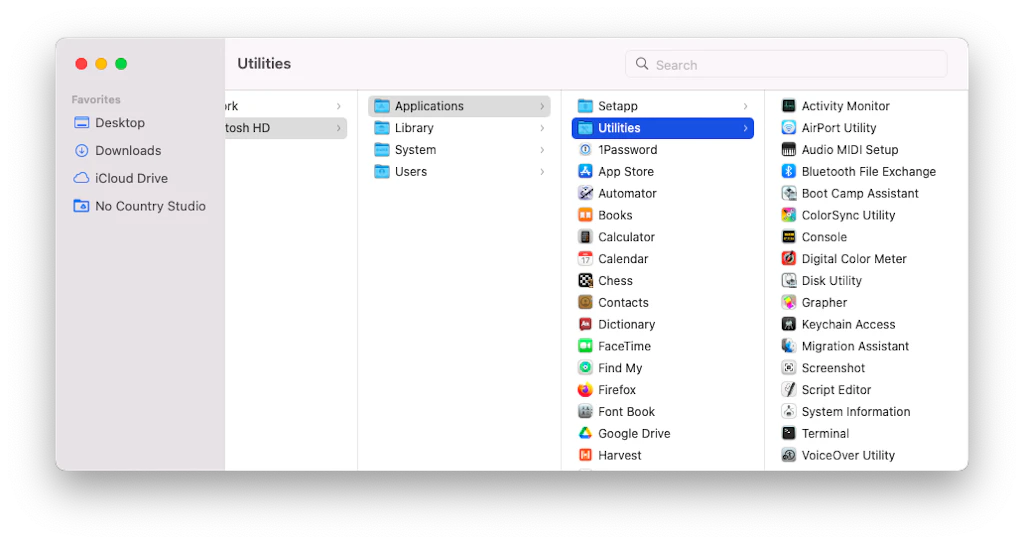Click the red close window button
The width and height of the screenshot is (1024, 544).
coord(81,63)
